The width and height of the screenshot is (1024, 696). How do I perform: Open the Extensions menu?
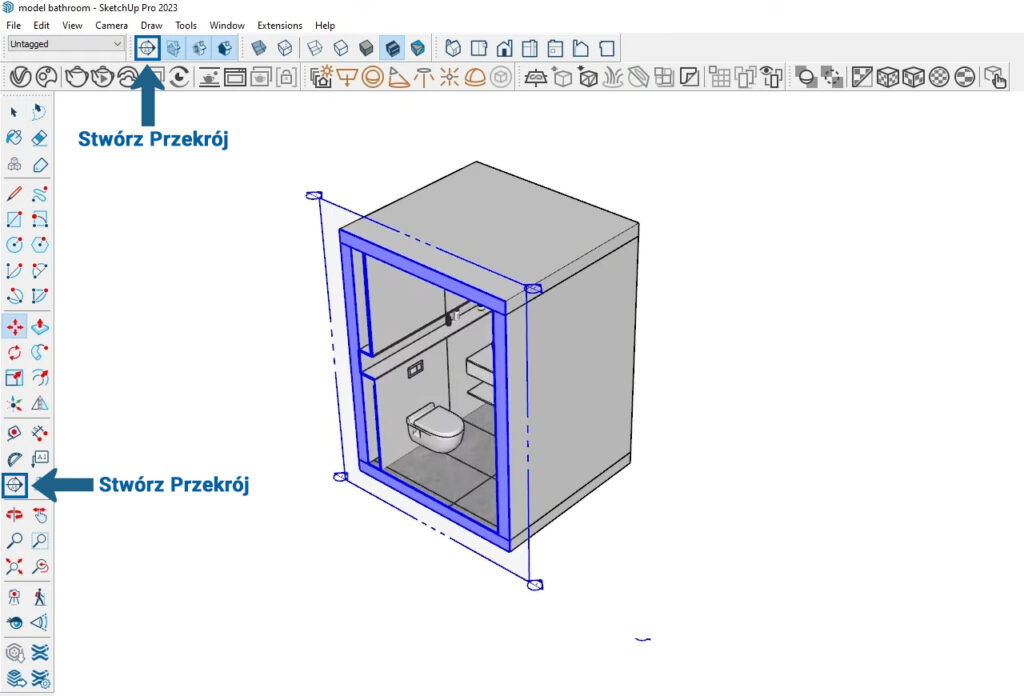point(279,25)
